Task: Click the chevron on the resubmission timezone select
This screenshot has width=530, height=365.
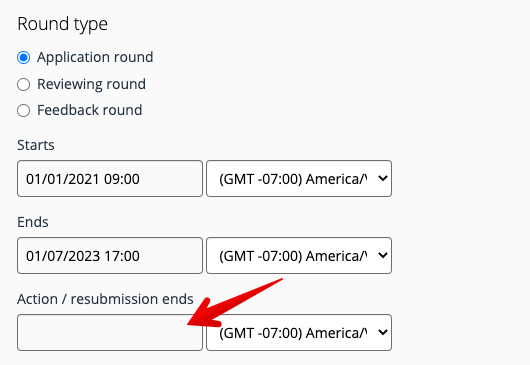Action: [x=383, y=332]
